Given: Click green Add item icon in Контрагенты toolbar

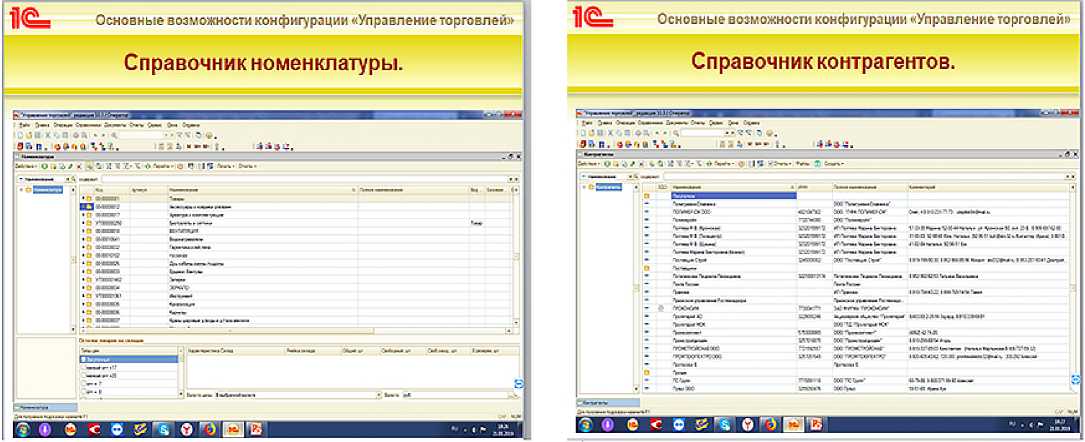Looking at the screenshot, I should coord(607,164).
